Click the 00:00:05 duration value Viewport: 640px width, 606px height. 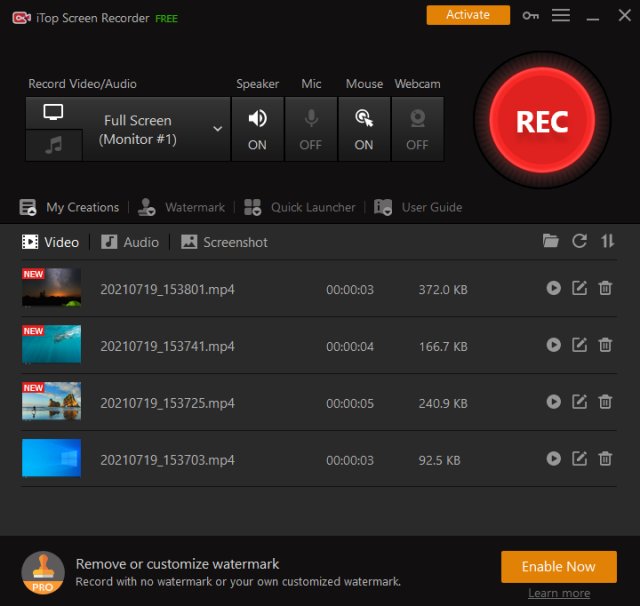coord(350,404)
